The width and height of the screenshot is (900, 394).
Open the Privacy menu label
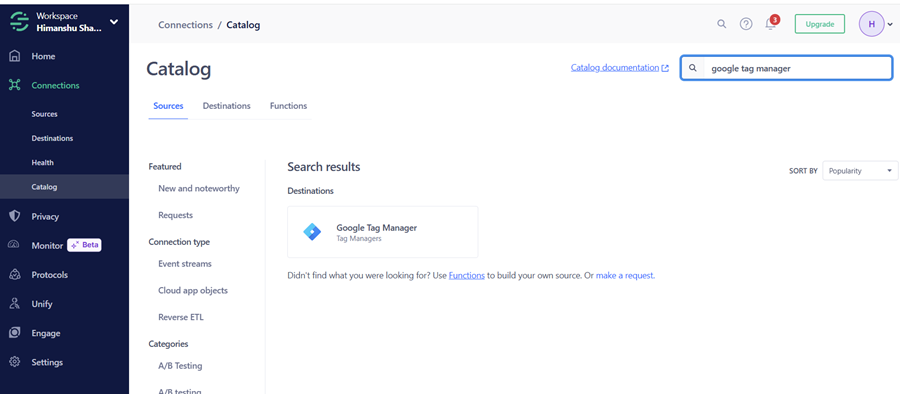pyautogui.click(x=45, y=217)
